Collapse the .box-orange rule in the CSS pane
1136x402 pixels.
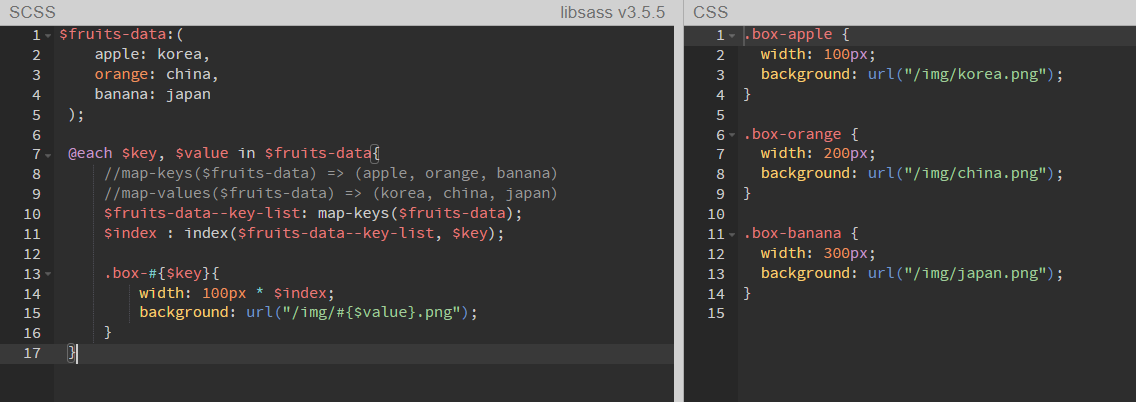click(x=732, y=135)
